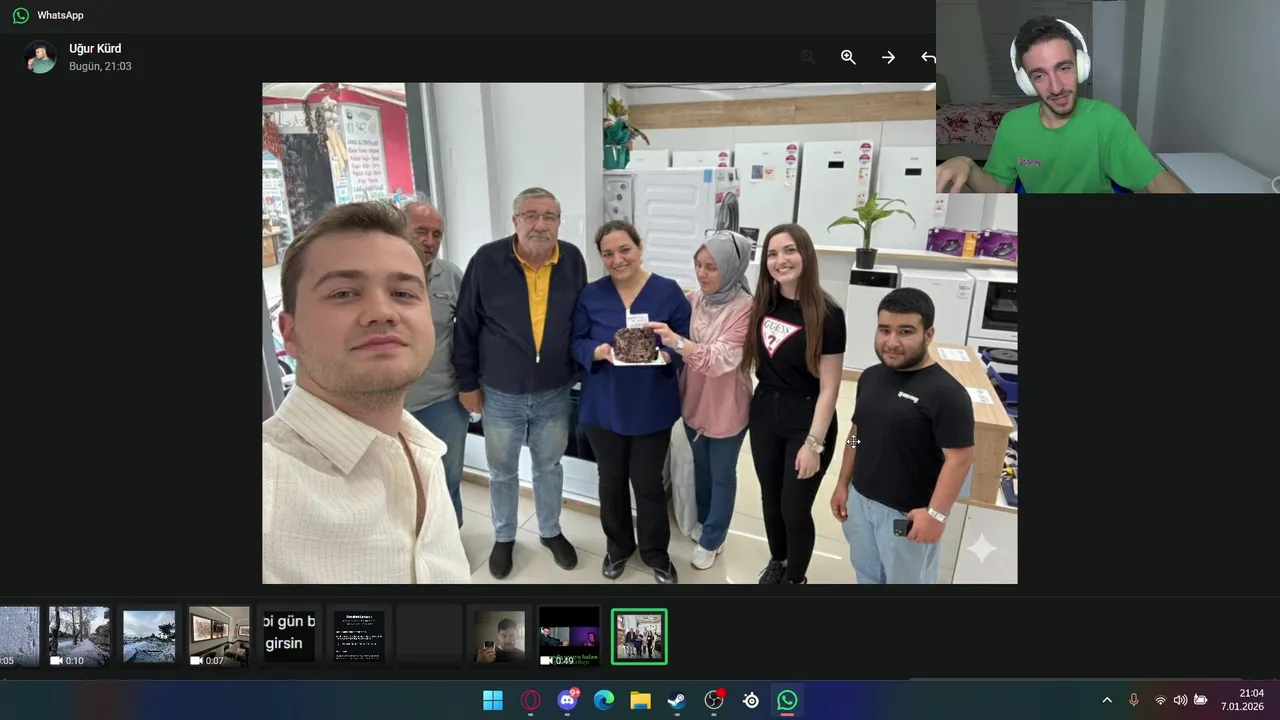
Task: Select the snowy landscape photo thumbnail
Action: click(149, 636)
